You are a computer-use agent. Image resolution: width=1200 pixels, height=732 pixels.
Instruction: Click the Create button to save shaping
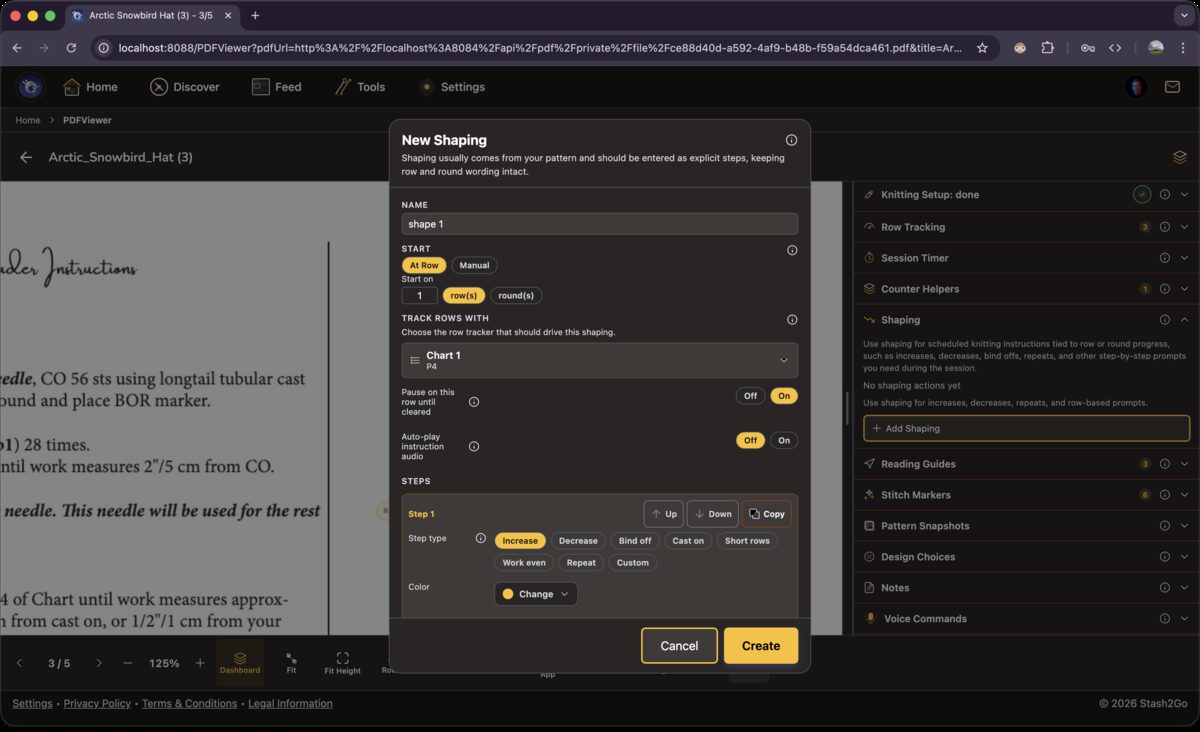pyautogui.click(x=760, y=645)
